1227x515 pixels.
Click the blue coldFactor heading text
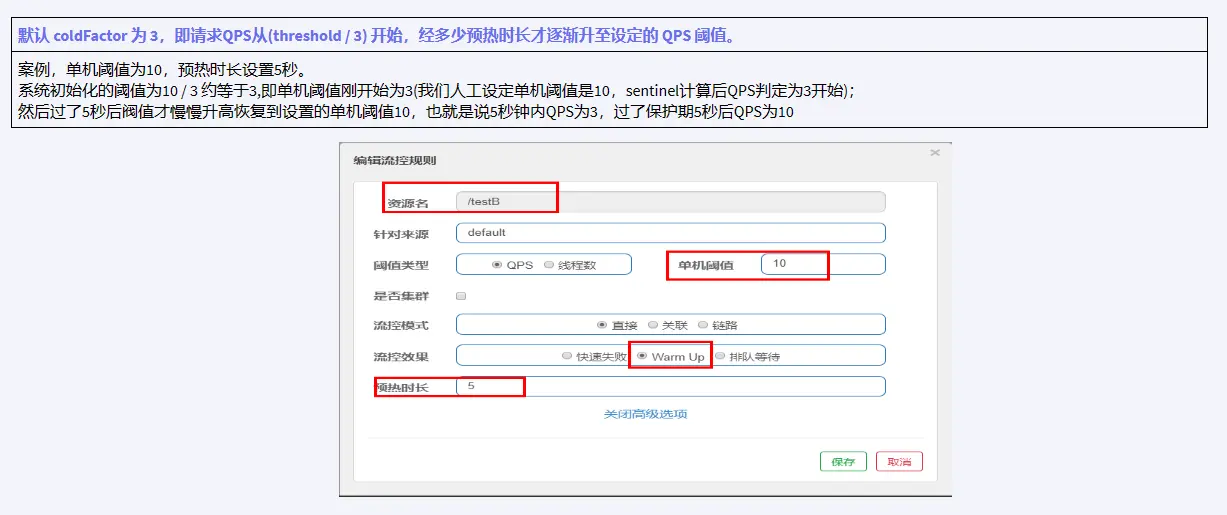point(378,36)
